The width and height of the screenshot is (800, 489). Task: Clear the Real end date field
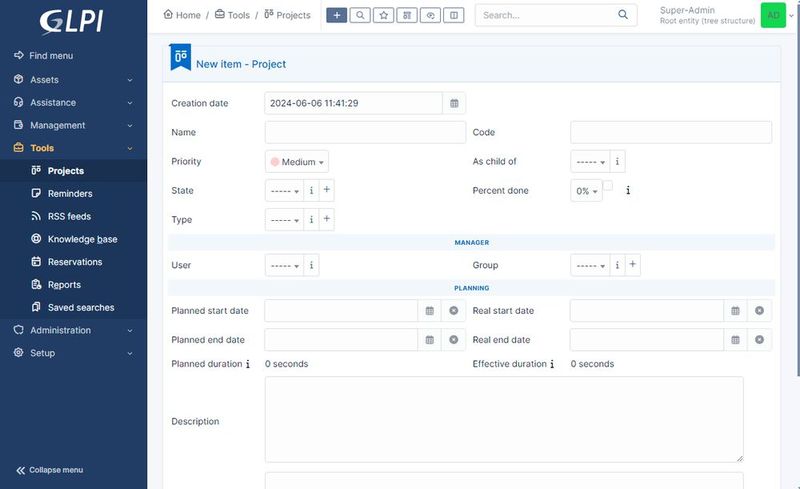[x=759, y=339]
